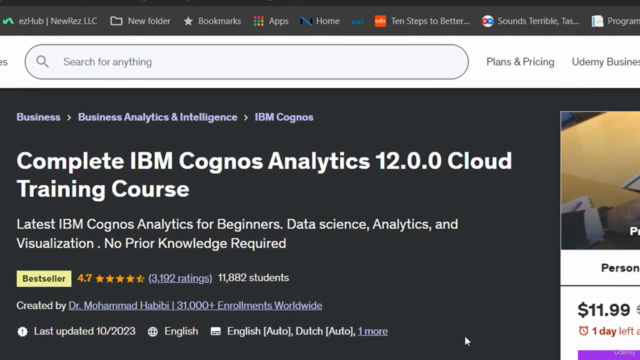Screen dimensions: 640x360
Task: Open the Program bookmark
Action: [x=616, y=21]
